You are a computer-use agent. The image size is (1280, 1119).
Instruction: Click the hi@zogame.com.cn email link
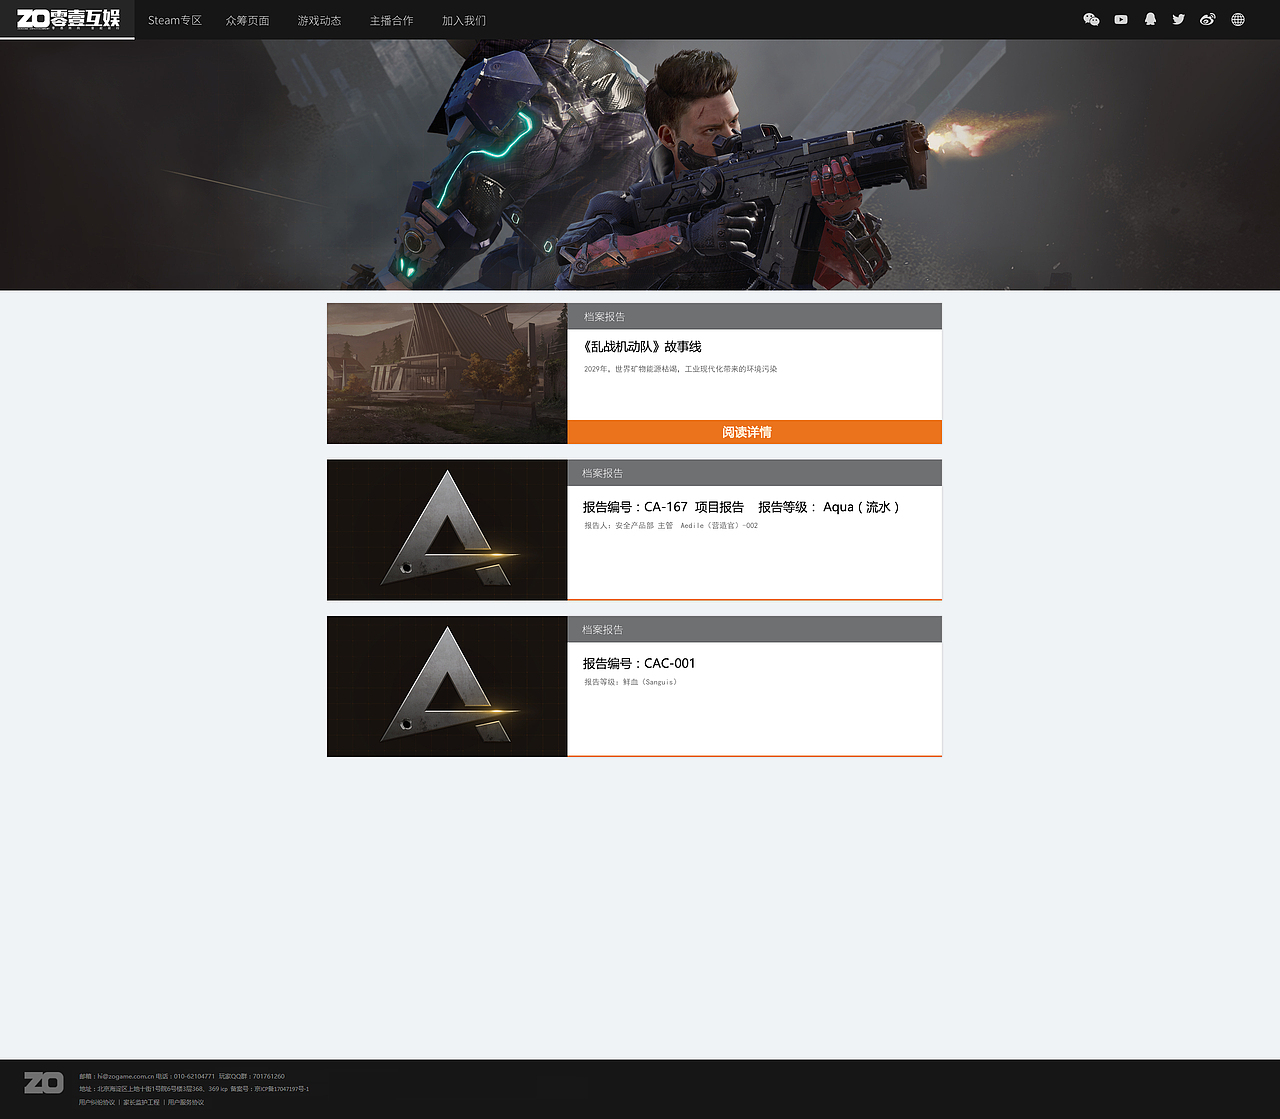pos(125,1076)
